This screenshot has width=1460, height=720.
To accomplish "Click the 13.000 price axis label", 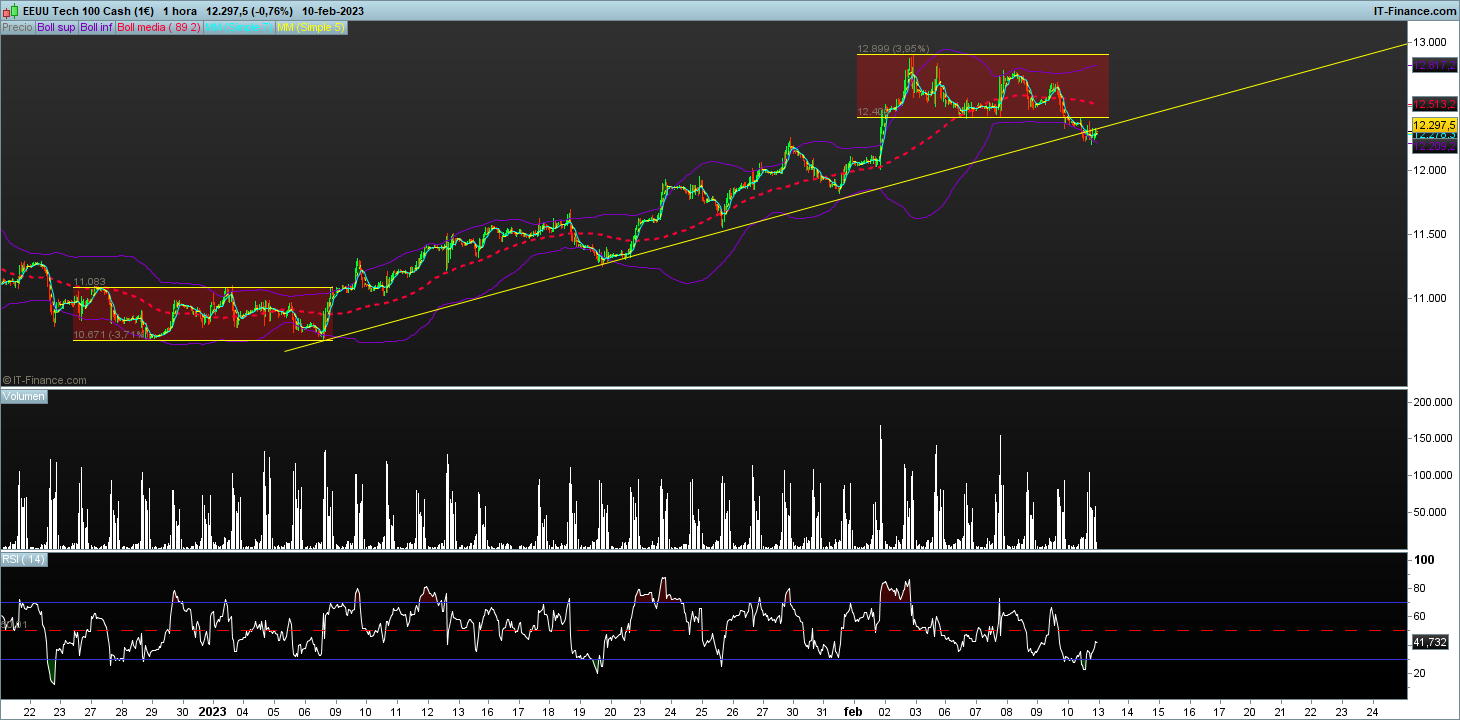I will [x=1431, y=42].
